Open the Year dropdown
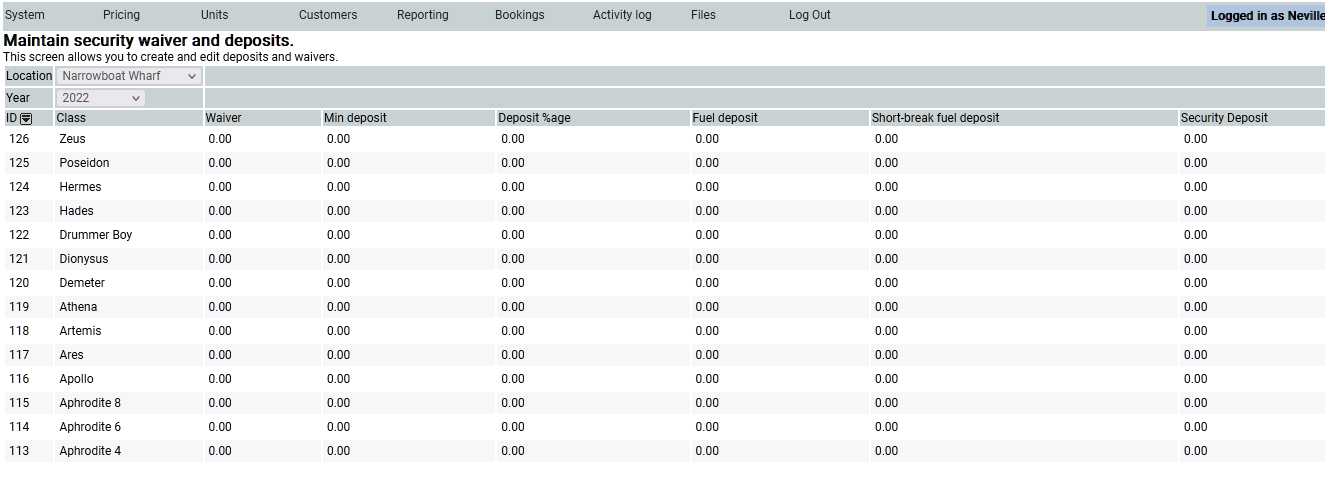Viewport: 1325px width, 490px height. point(101,98)
